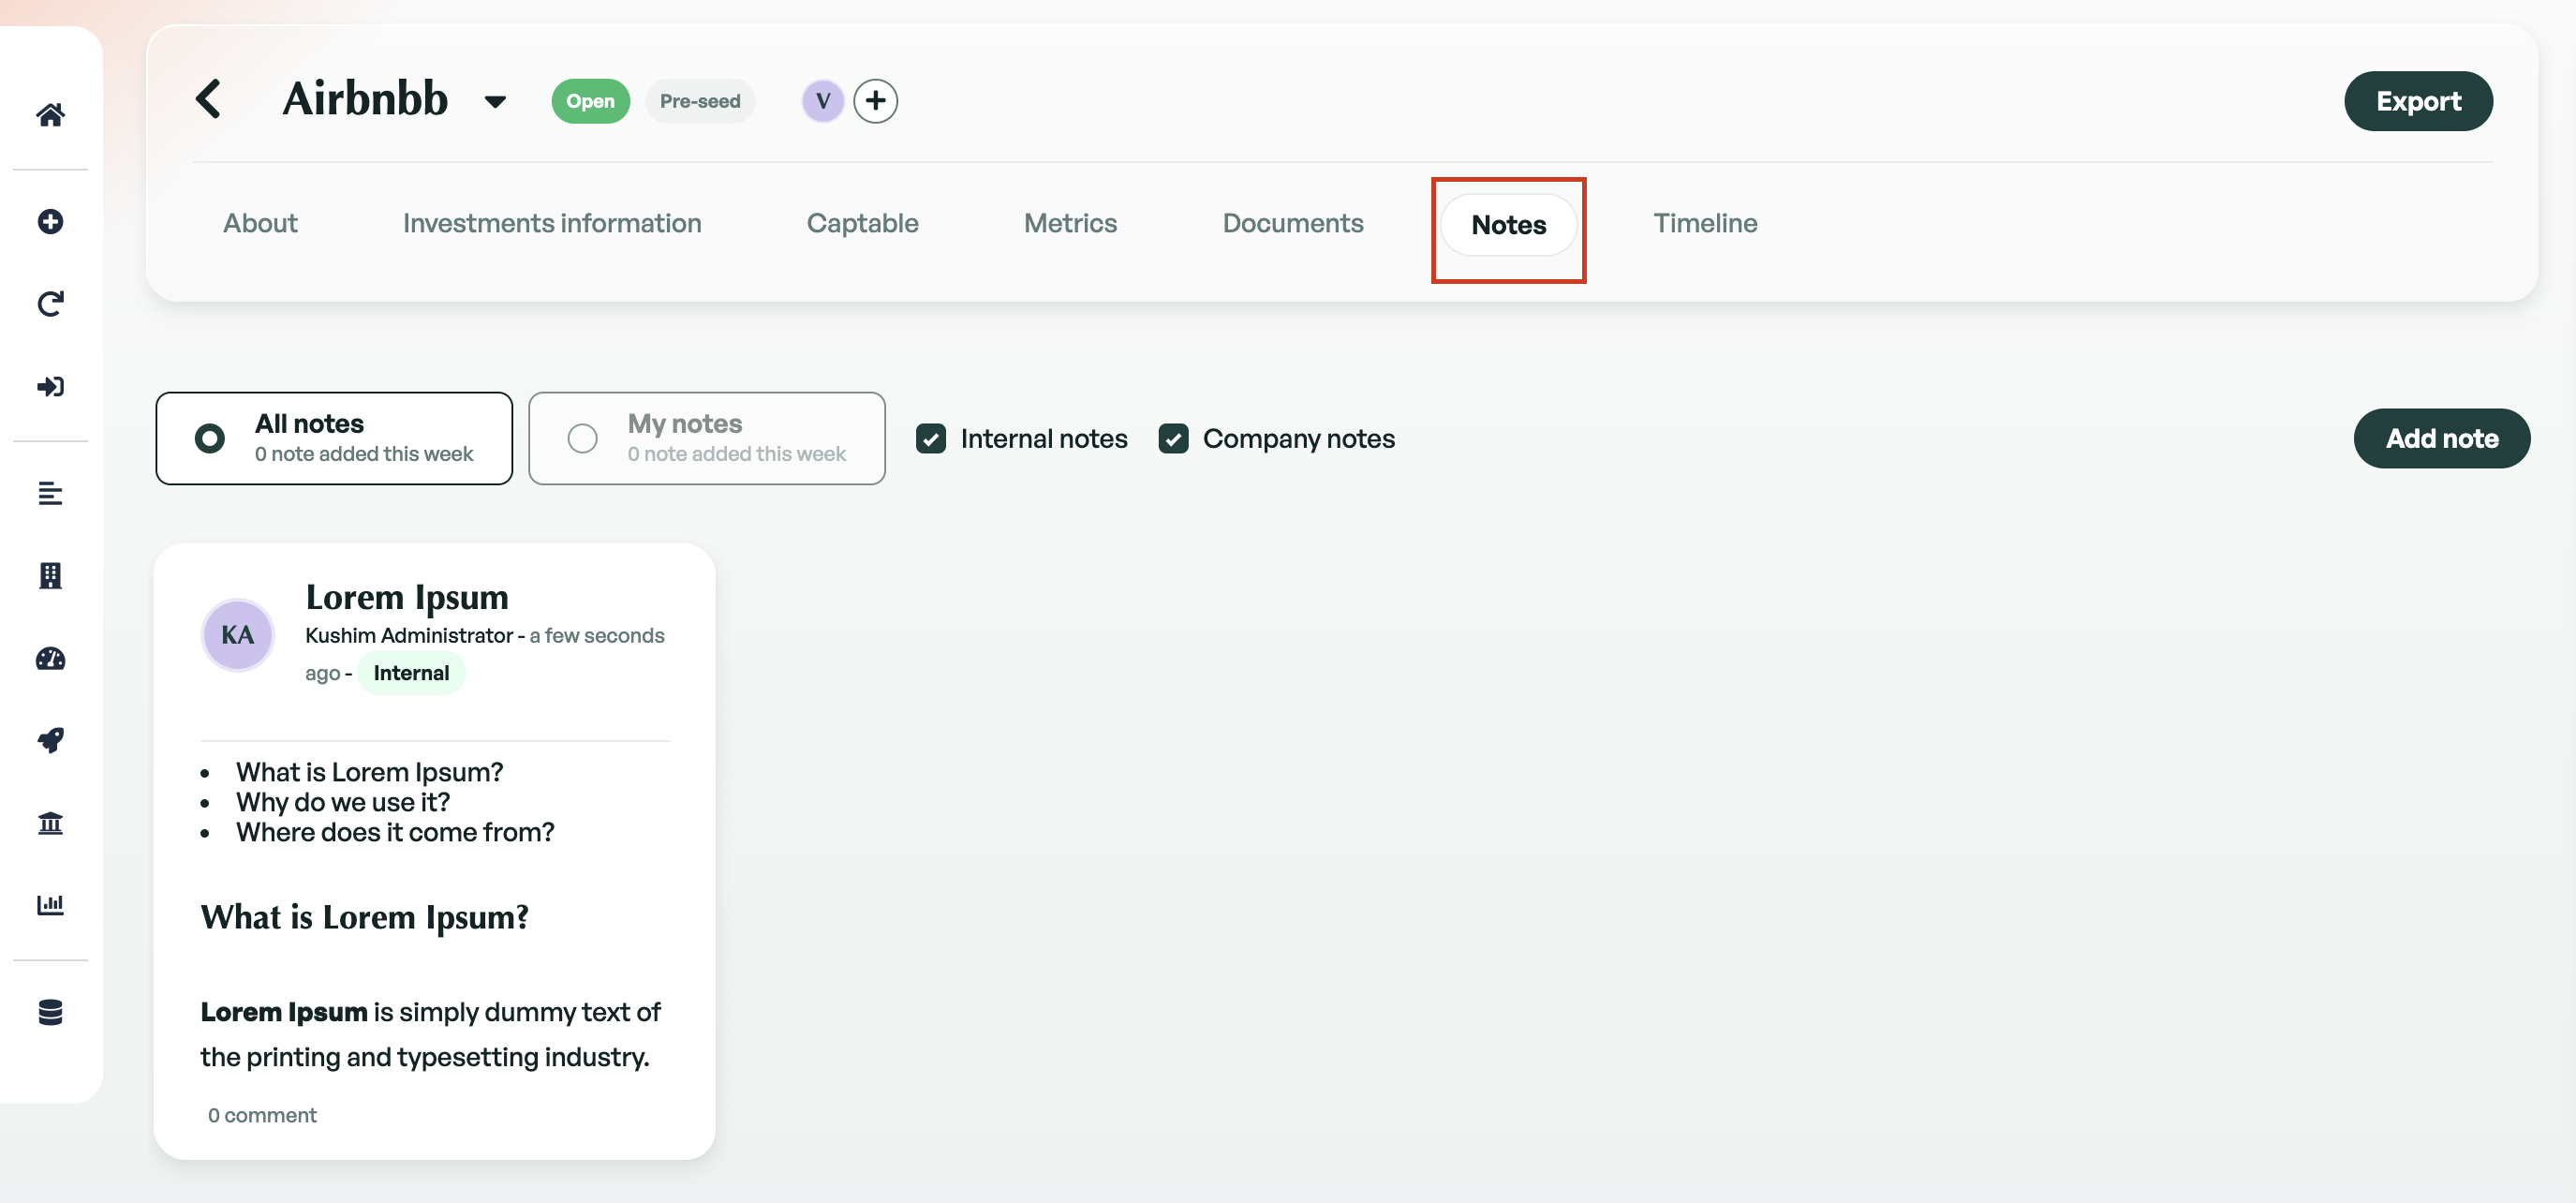
Task: Open the aligned-lines list sidebar icon
Action: pyautogui.click(x=50, y=493)
